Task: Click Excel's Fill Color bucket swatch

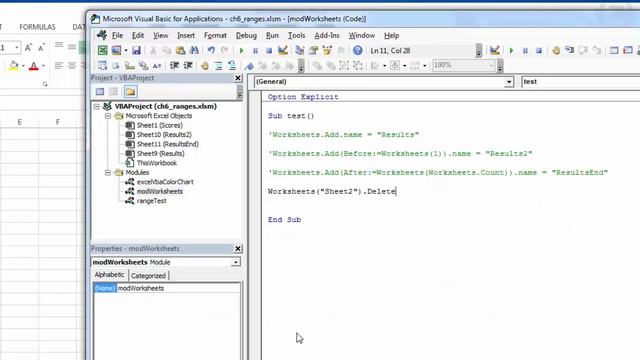Action: 13,66
